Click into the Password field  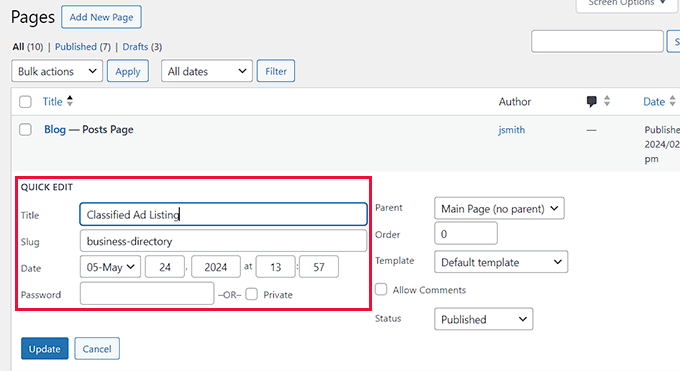(x=147, y=294)
